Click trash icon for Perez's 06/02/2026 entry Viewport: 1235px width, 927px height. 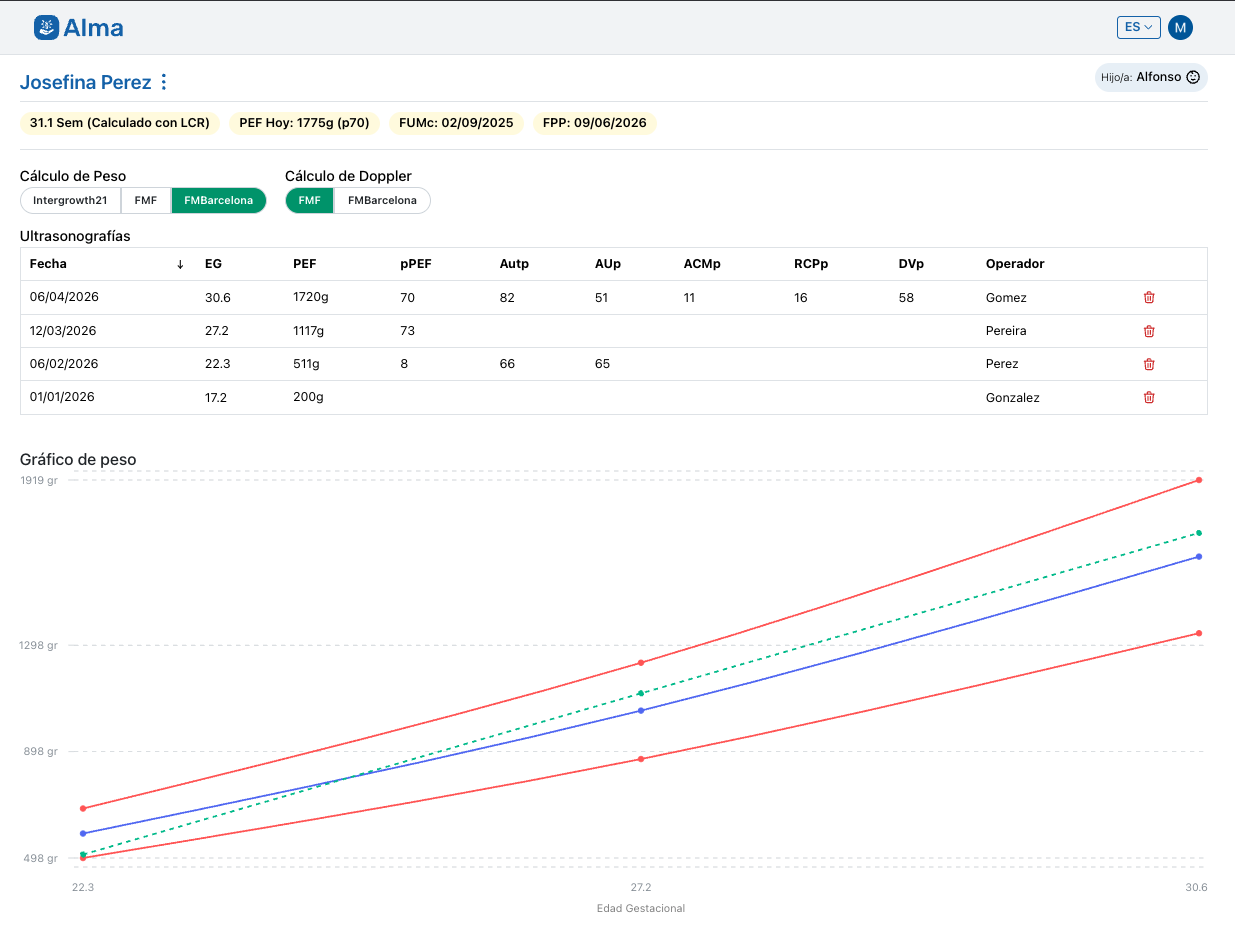[x=1149, y=364]
